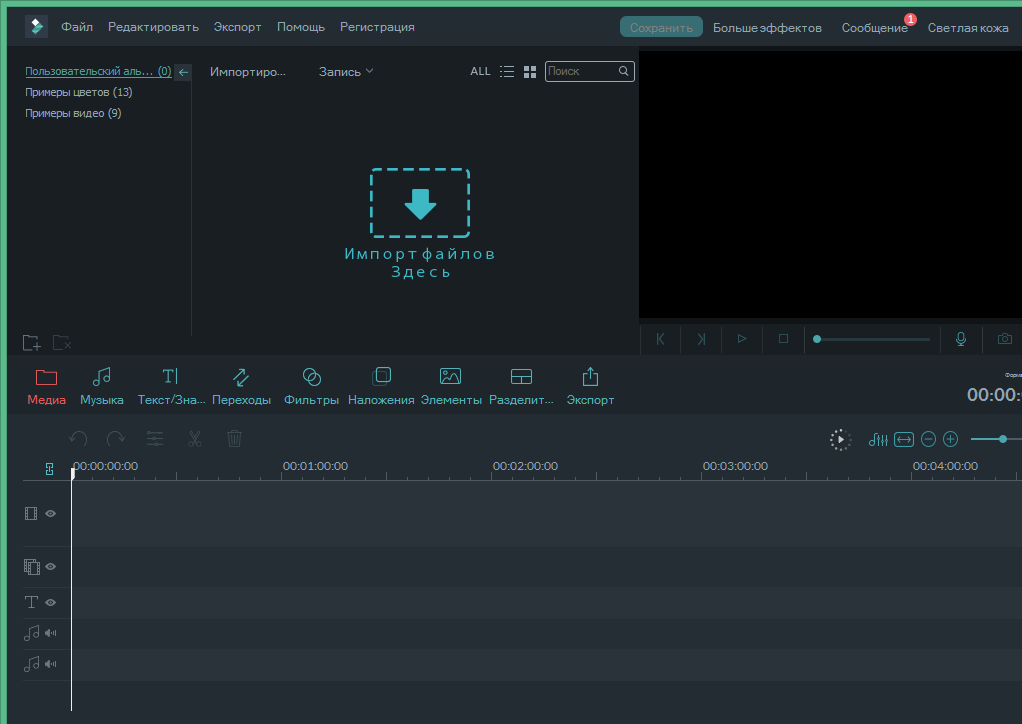The width and height of the screenshot is (1022, 724).
Task: Hide the top video track with eye toggle
Action: point(50,513)
